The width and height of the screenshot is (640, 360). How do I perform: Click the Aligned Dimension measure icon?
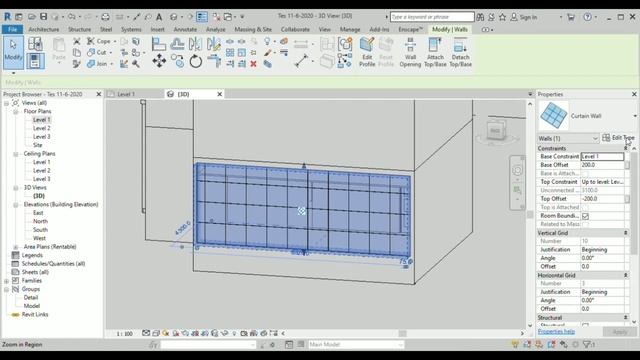(x=301, y=61)
